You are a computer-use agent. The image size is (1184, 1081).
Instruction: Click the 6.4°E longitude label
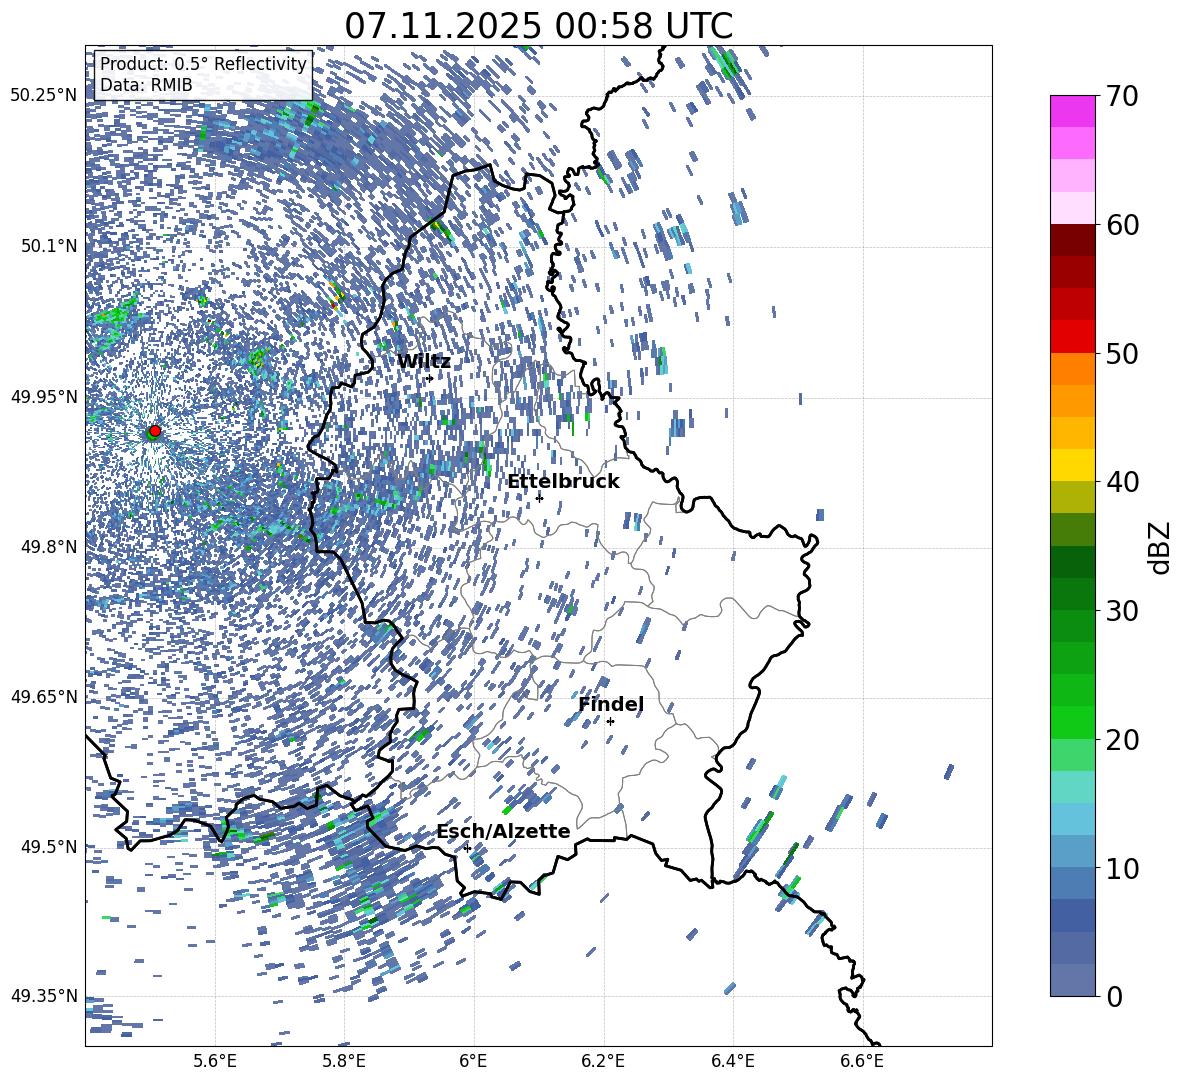tap(733, 1061)
